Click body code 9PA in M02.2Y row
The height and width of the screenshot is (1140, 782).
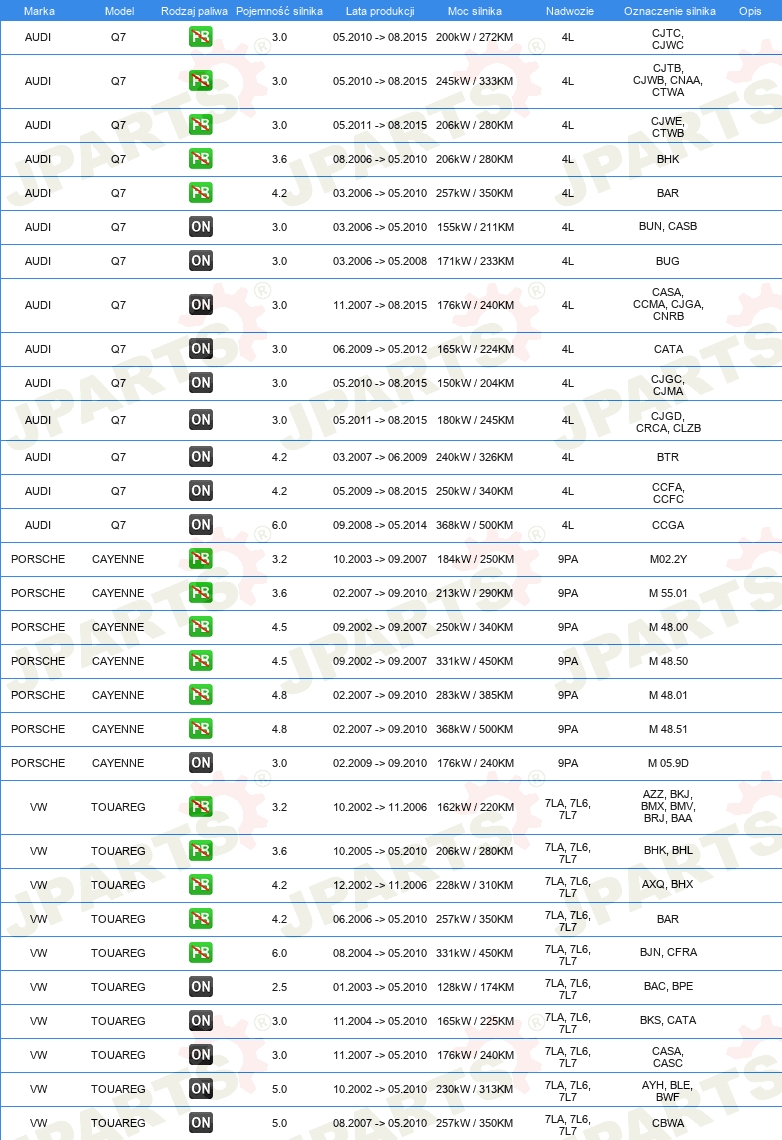pos(568,559)
